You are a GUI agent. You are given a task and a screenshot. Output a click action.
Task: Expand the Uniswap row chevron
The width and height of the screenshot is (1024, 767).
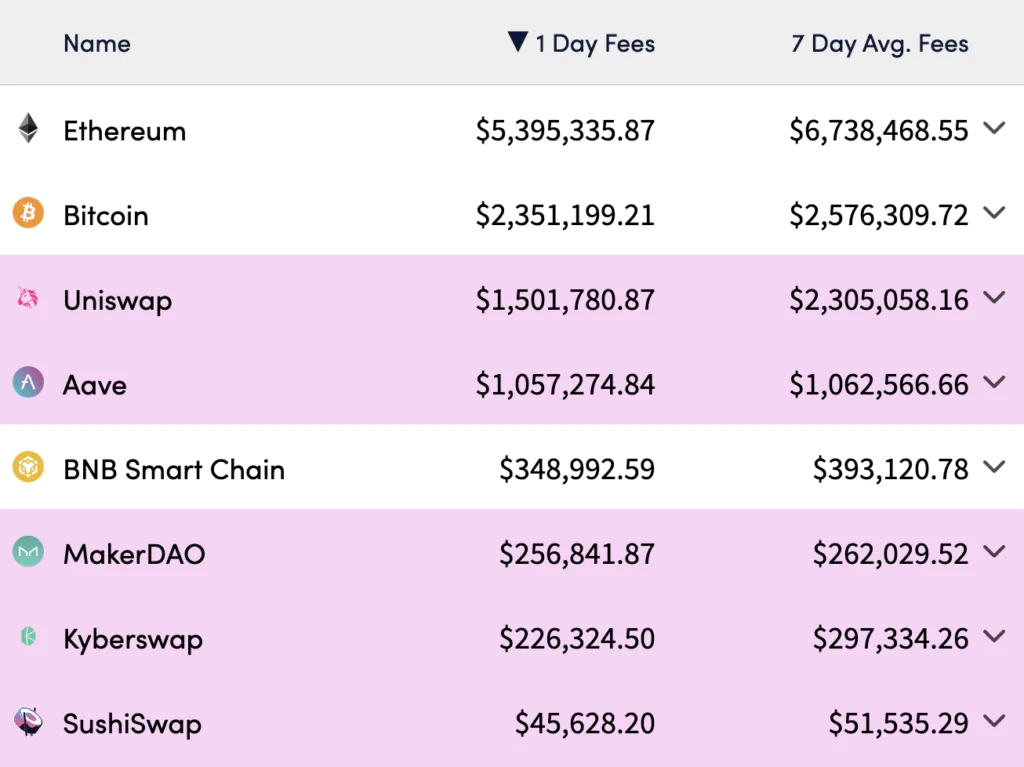click(x=993, y=298)
